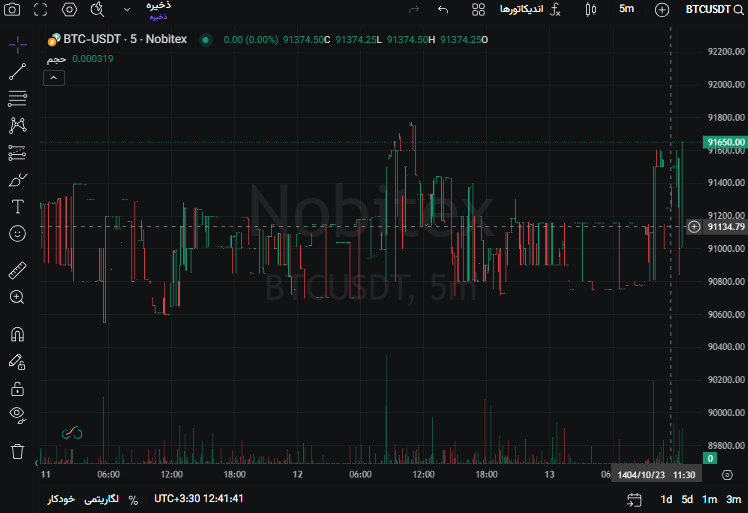Toggle magnet mode for drawings

[17, 334]
